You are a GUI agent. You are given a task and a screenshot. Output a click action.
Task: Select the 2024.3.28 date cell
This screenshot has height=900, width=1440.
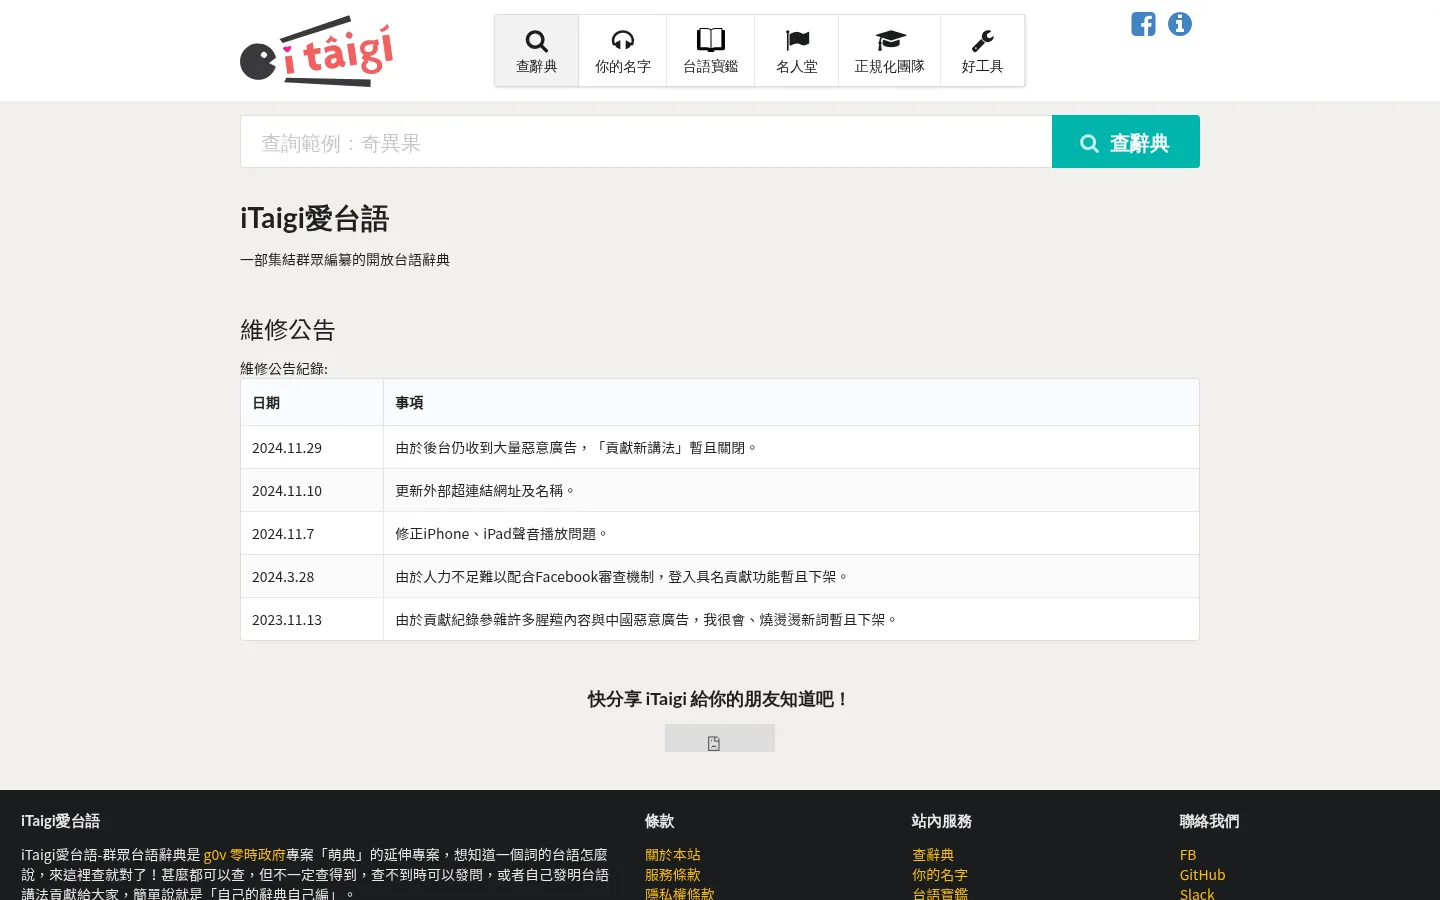coord(312,577)
